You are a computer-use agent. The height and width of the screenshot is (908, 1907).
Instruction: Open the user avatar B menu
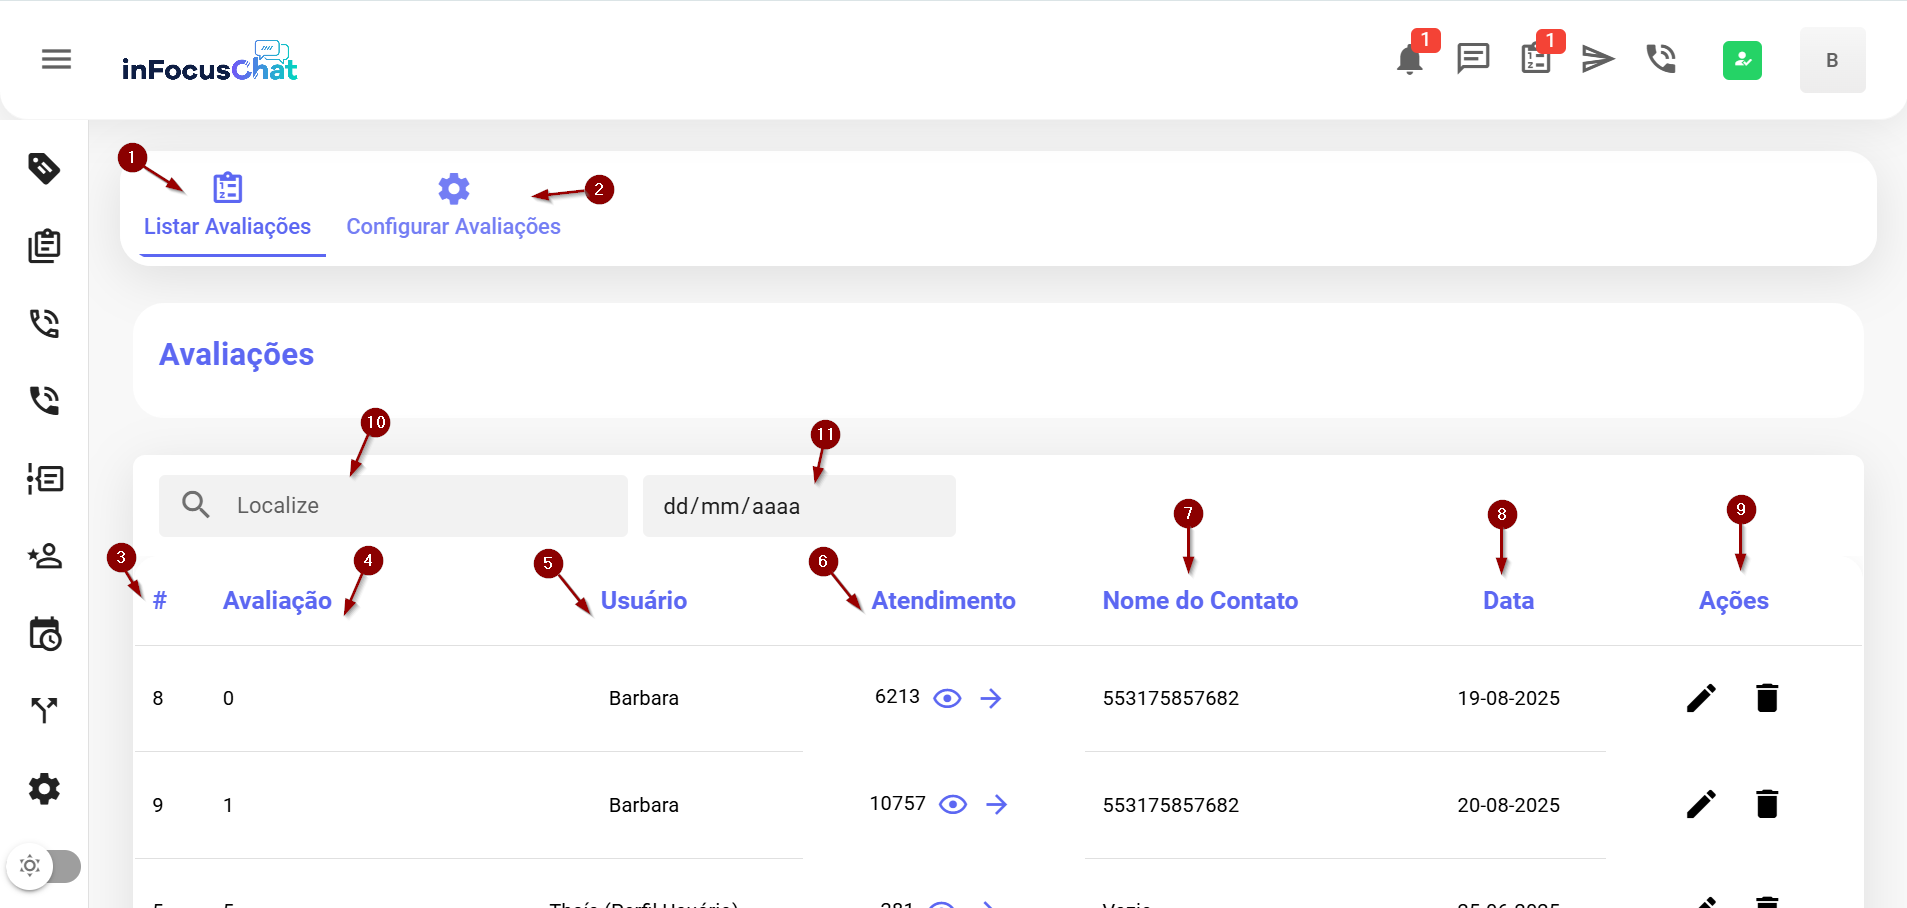[x=1832, y=60]
